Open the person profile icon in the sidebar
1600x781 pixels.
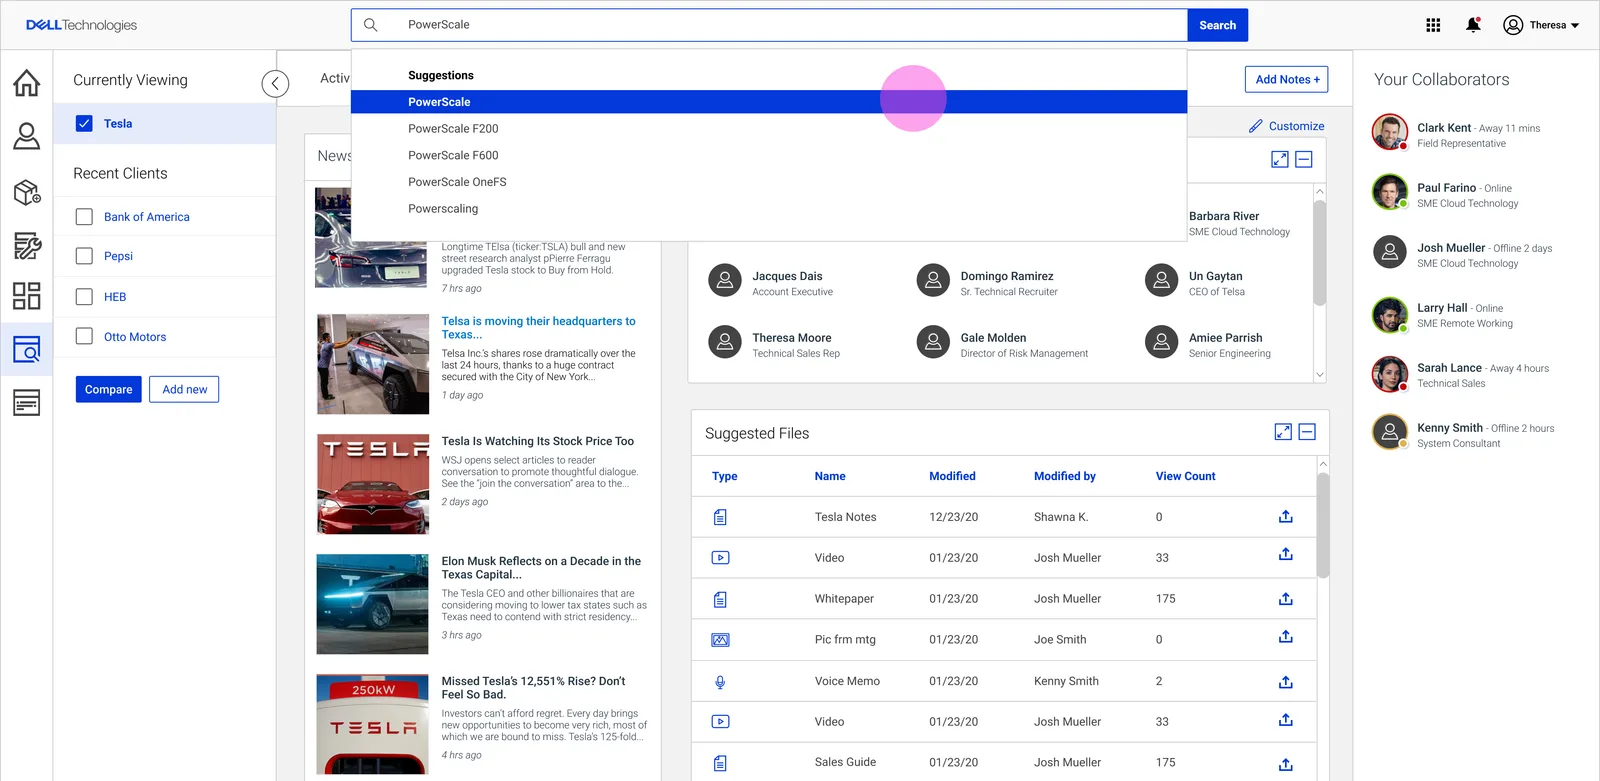point(27,136)
